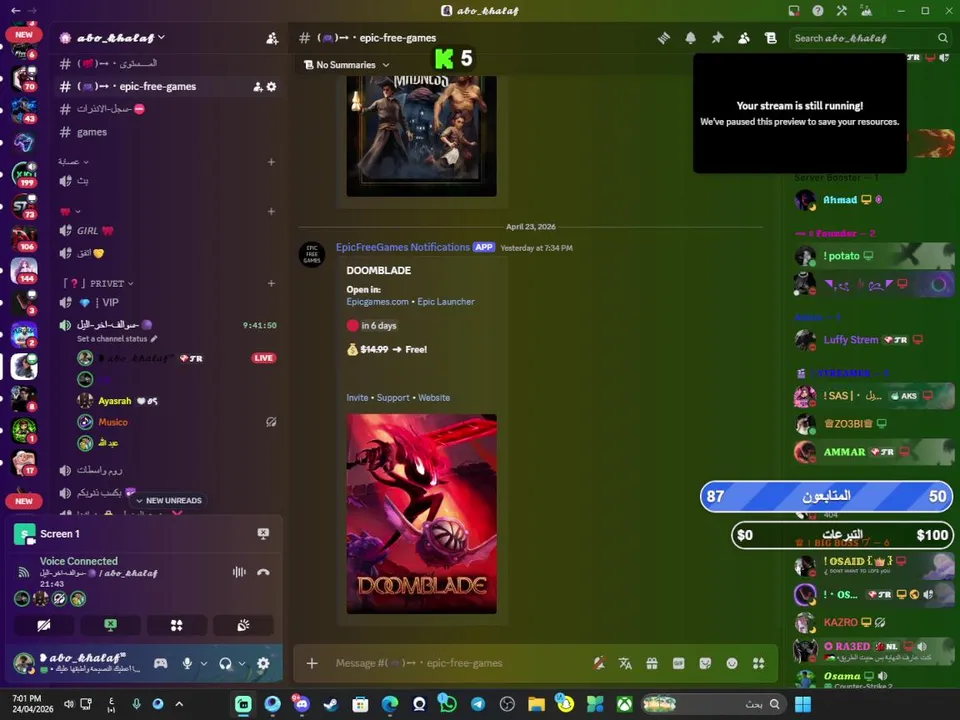Open Epicgames.com link for DOOMBLADE
This screenshot has height=720, width=960.
point(377,302)
